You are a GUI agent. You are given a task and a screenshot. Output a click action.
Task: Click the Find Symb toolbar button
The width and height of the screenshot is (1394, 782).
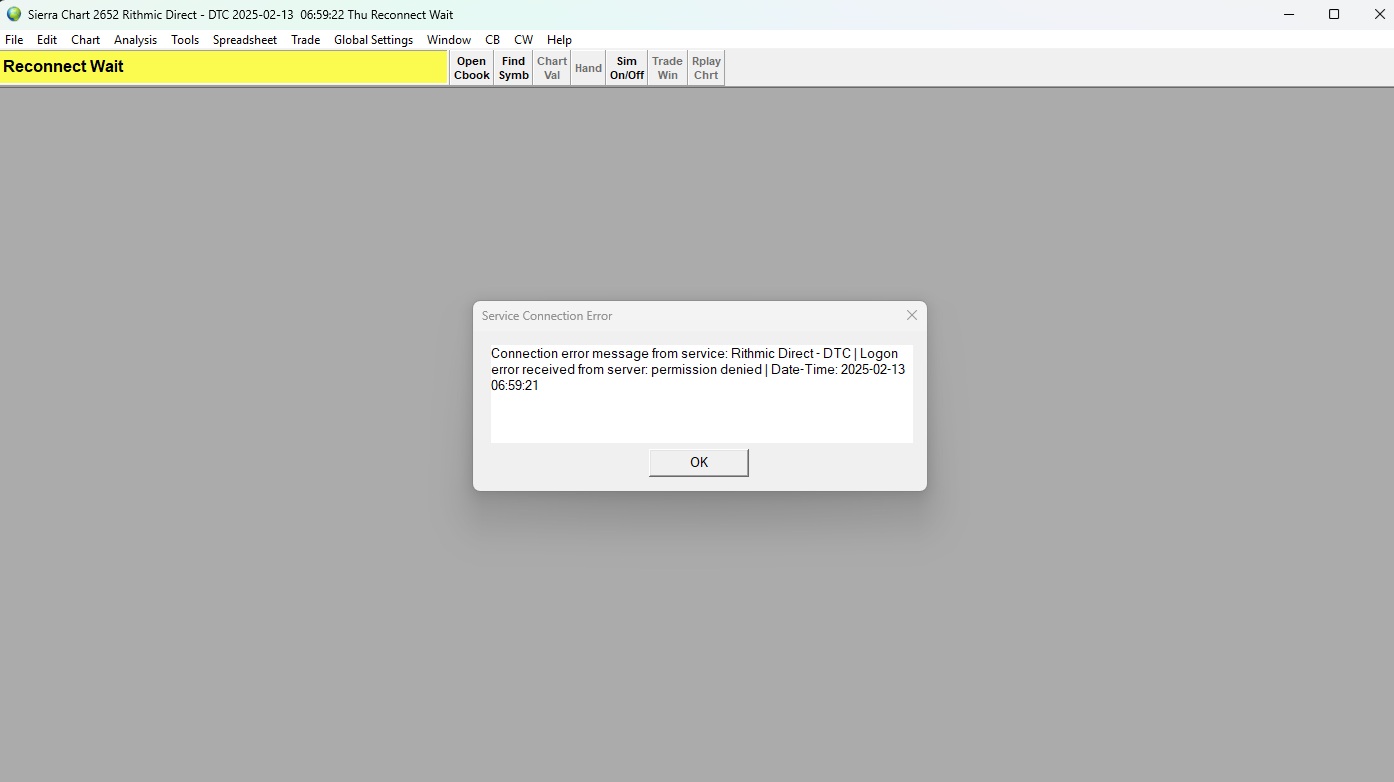(514, 68)
